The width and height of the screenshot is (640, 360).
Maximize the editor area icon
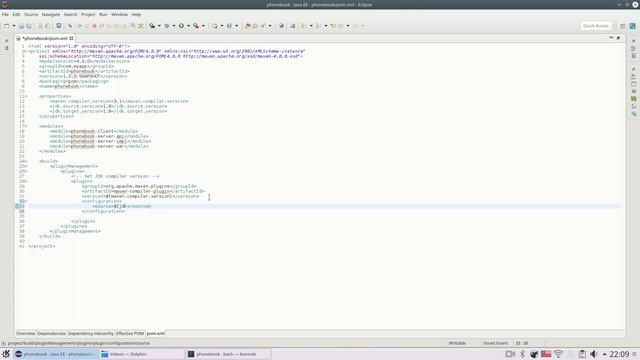(618, 38)
